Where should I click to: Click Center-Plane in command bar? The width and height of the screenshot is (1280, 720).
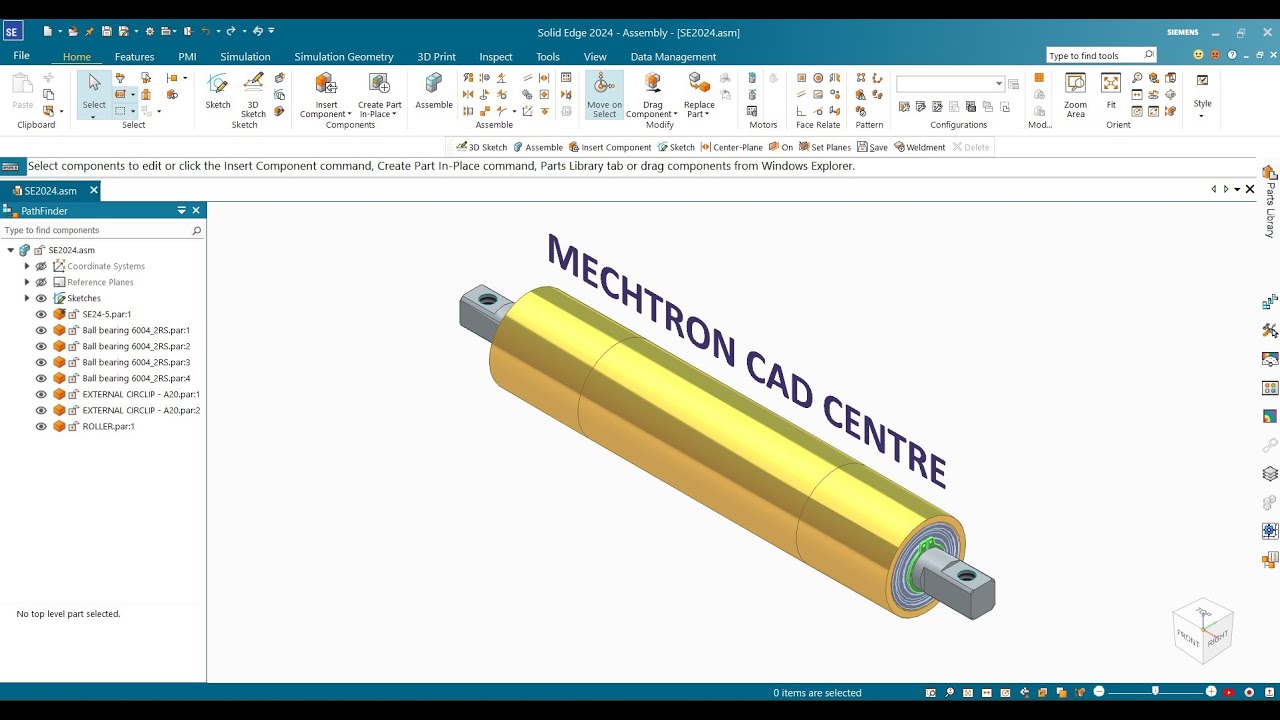point(731,147)
